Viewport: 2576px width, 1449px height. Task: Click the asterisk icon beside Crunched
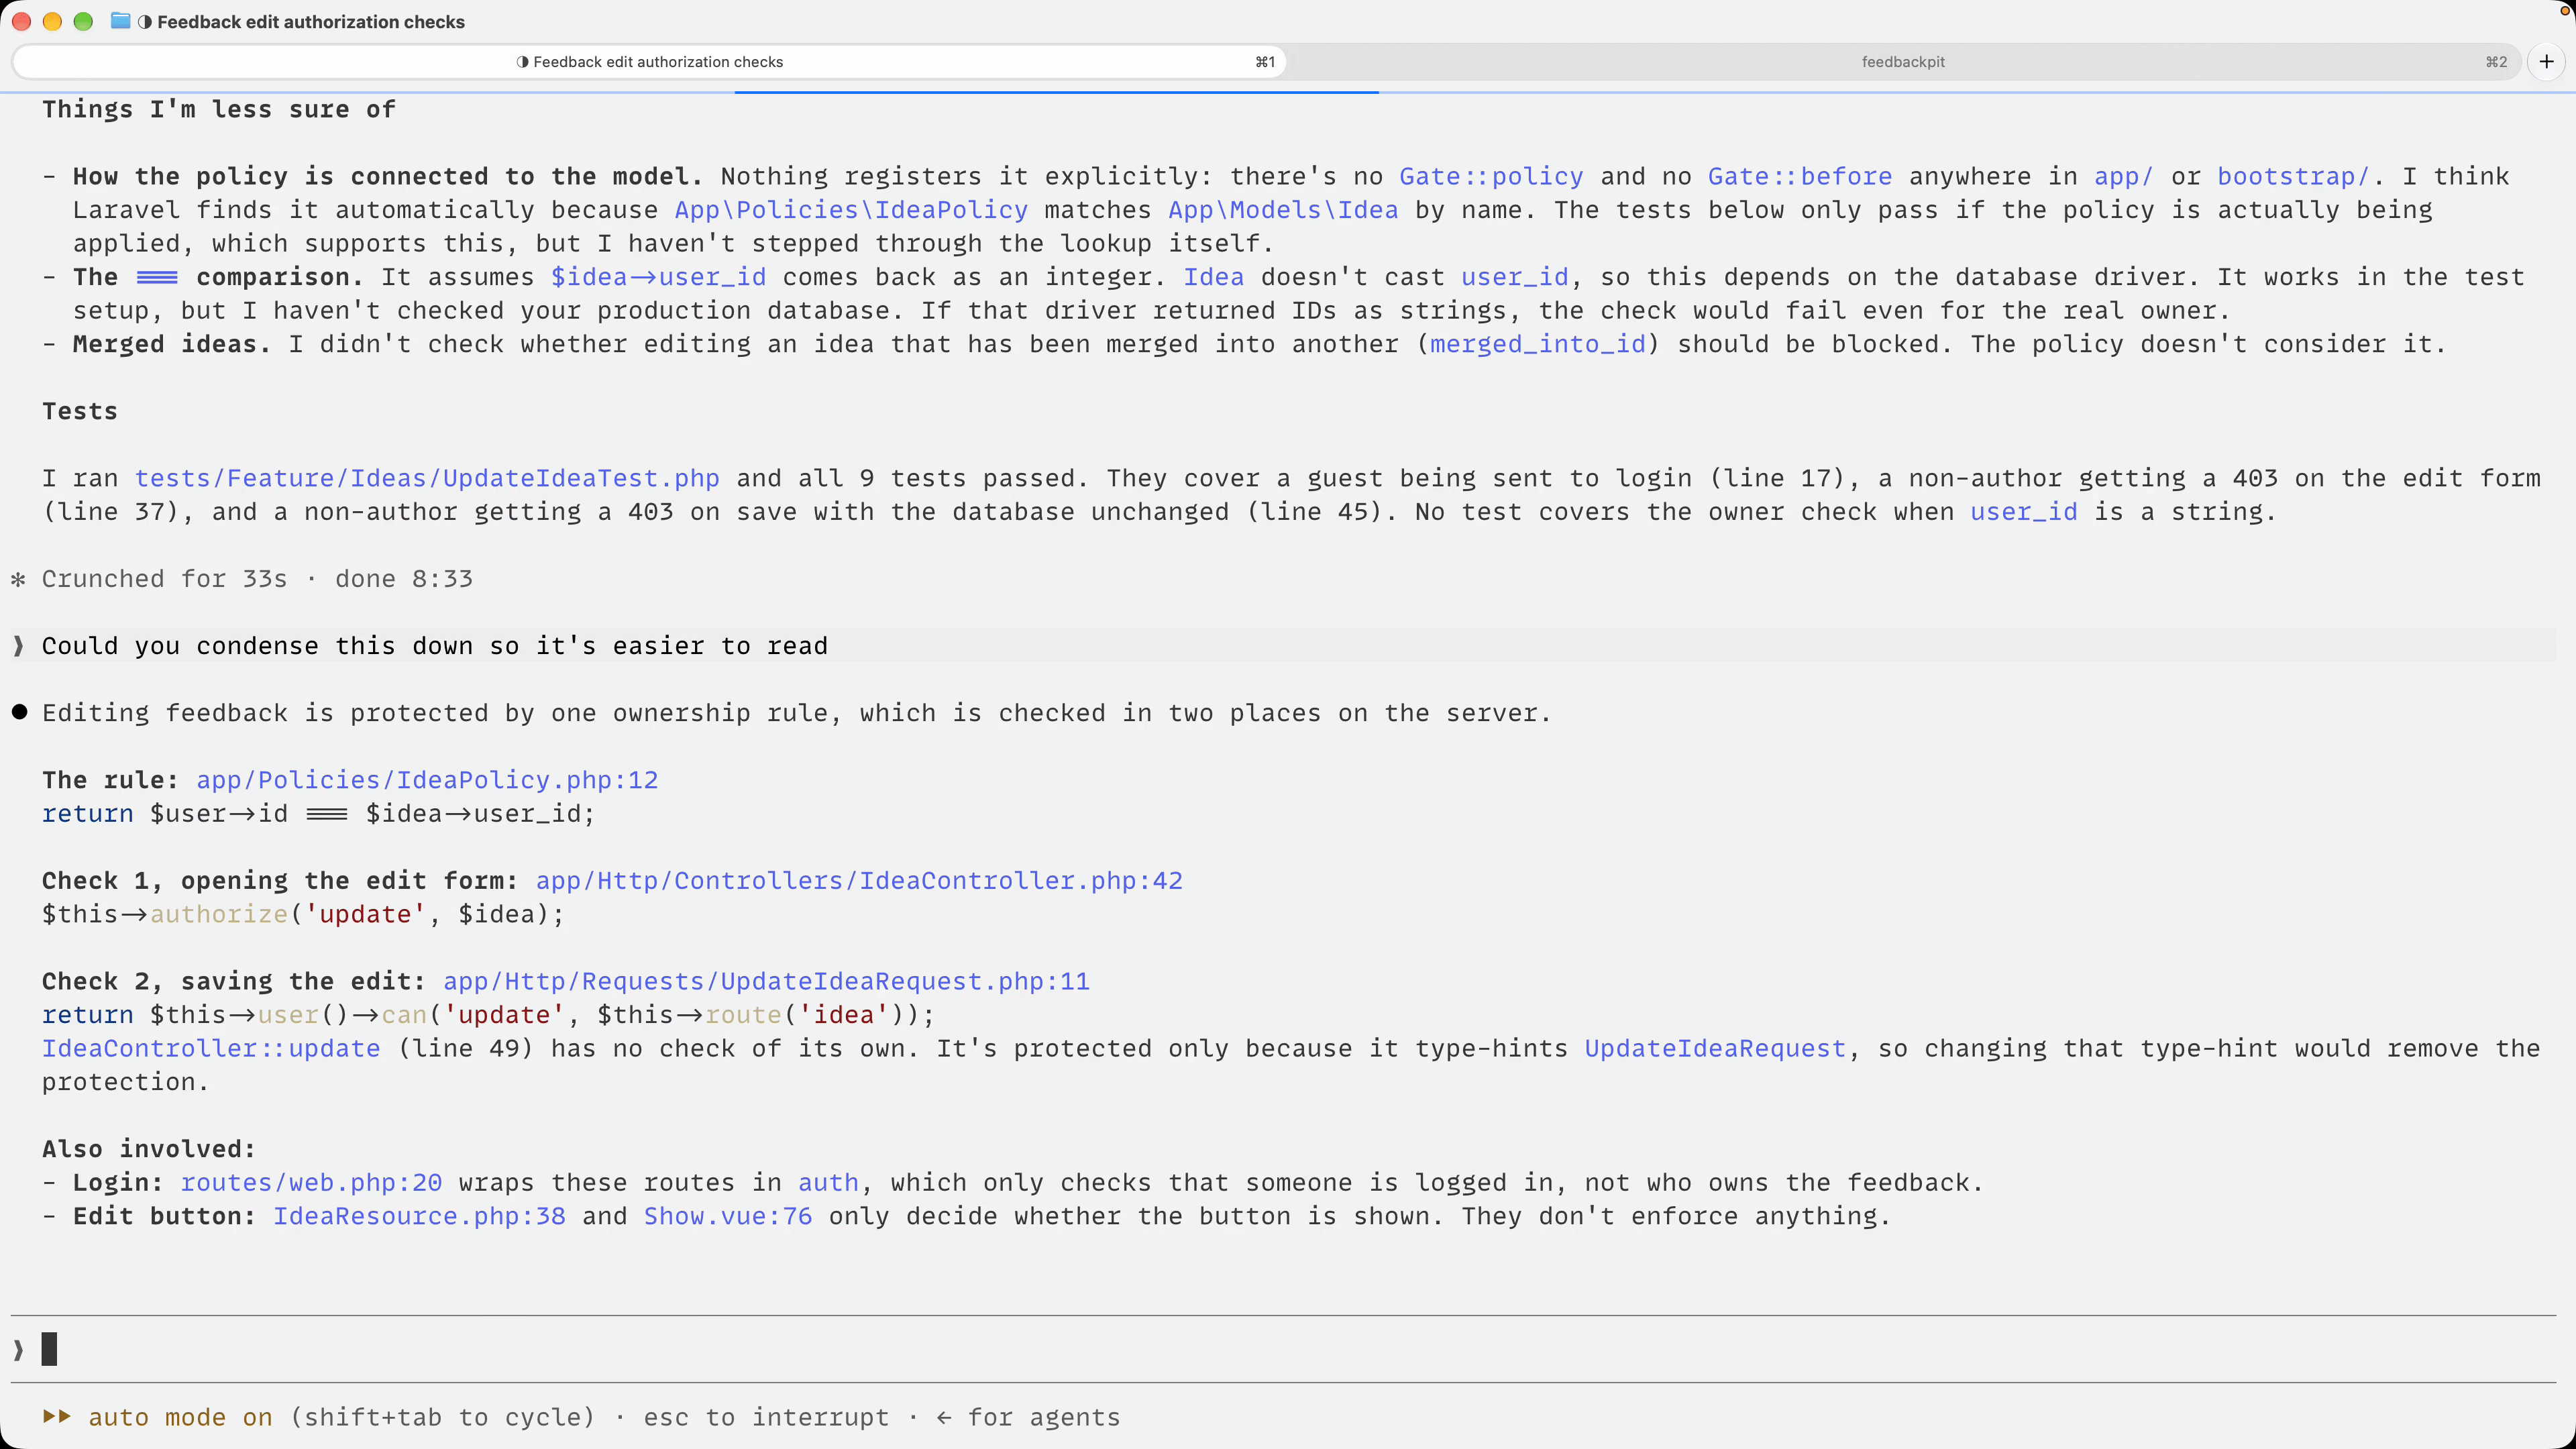pyautogui.click(x=18, y=579)
